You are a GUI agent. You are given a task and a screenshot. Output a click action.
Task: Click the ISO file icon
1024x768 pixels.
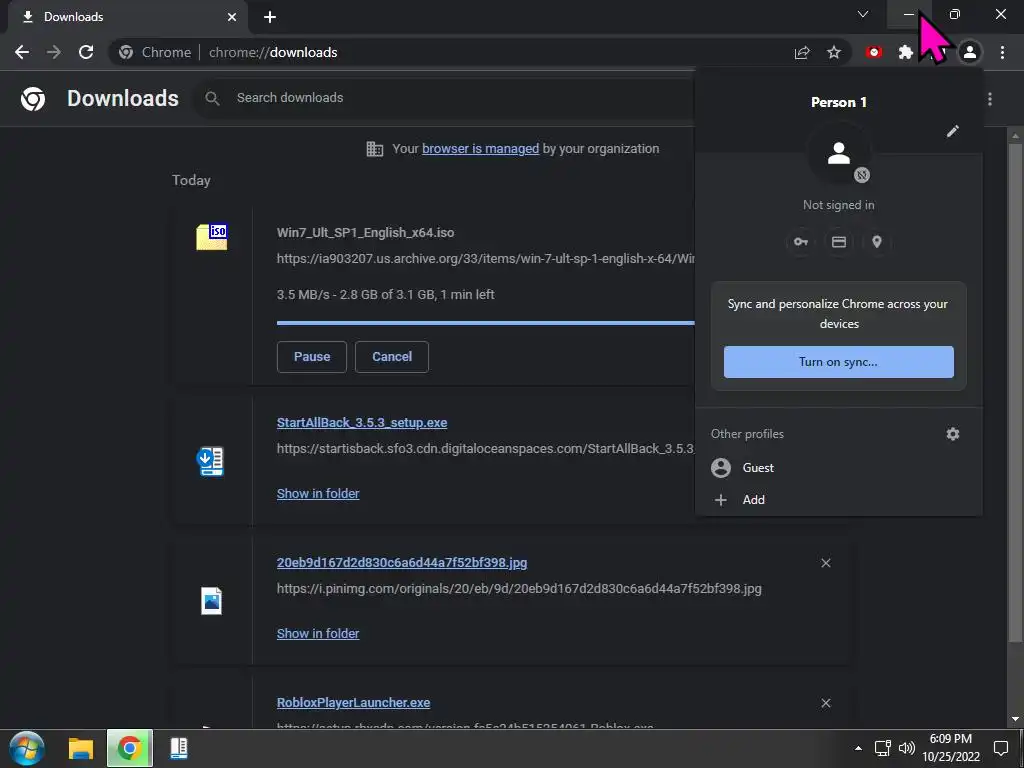click(x=212, y=236)
